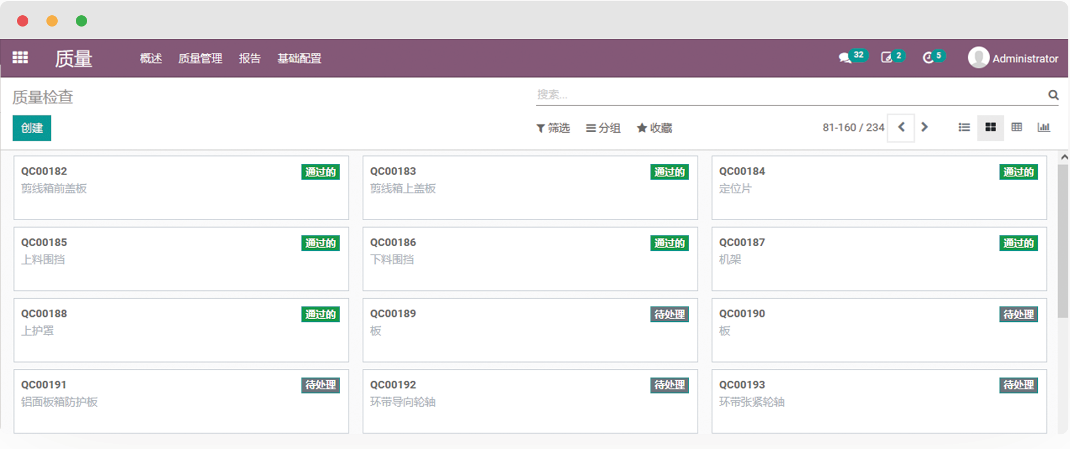Expand the 筛选 filter dropdown
This screenshot has height=449, width=1070.
(553, 128)
